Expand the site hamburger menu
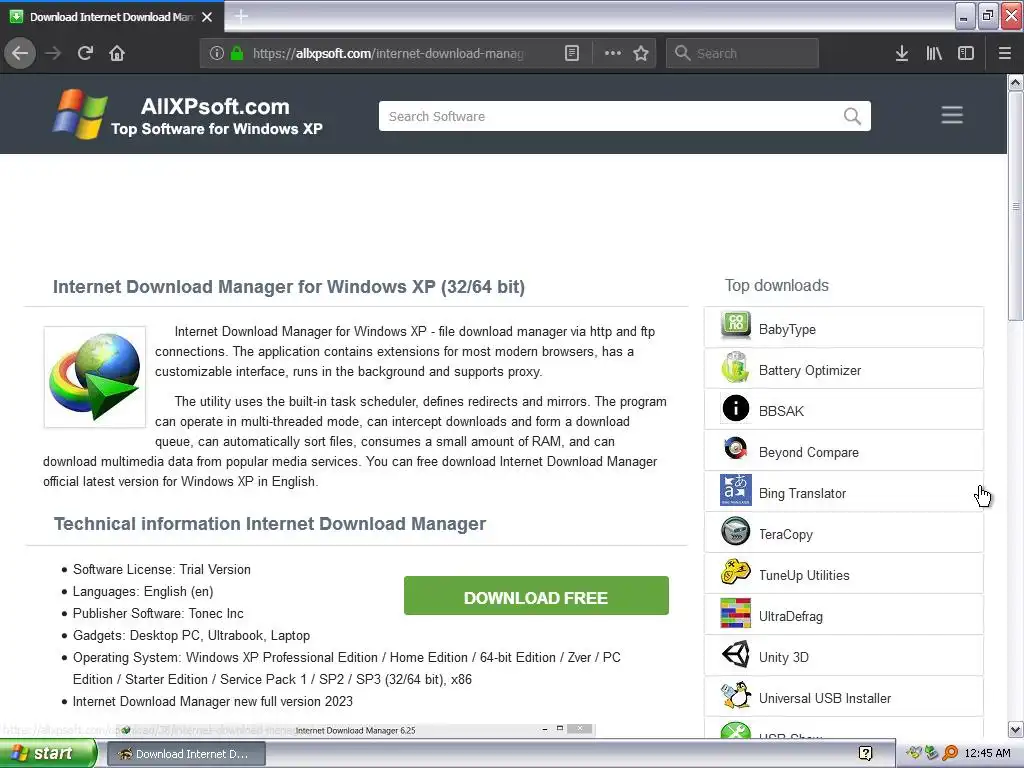 tap(952, 115)
